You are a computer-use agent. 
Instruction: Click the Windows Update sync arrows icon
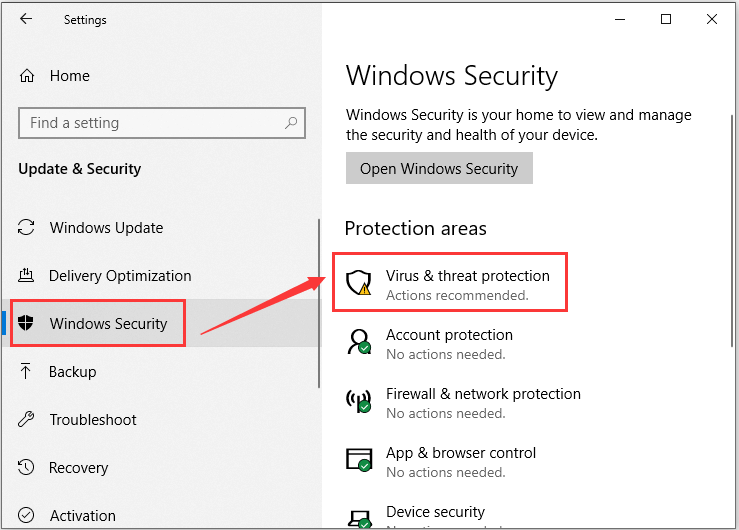pos(26,228)
